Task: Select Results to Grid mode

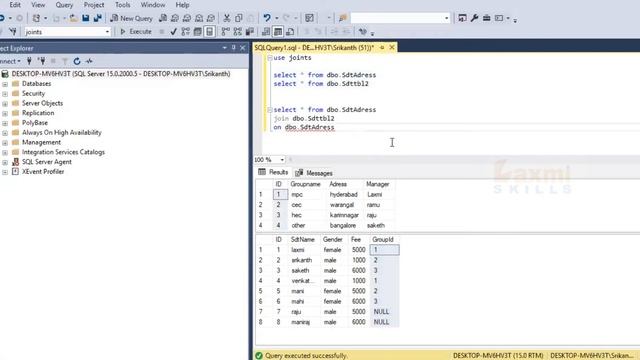Action: pos(278,31)
